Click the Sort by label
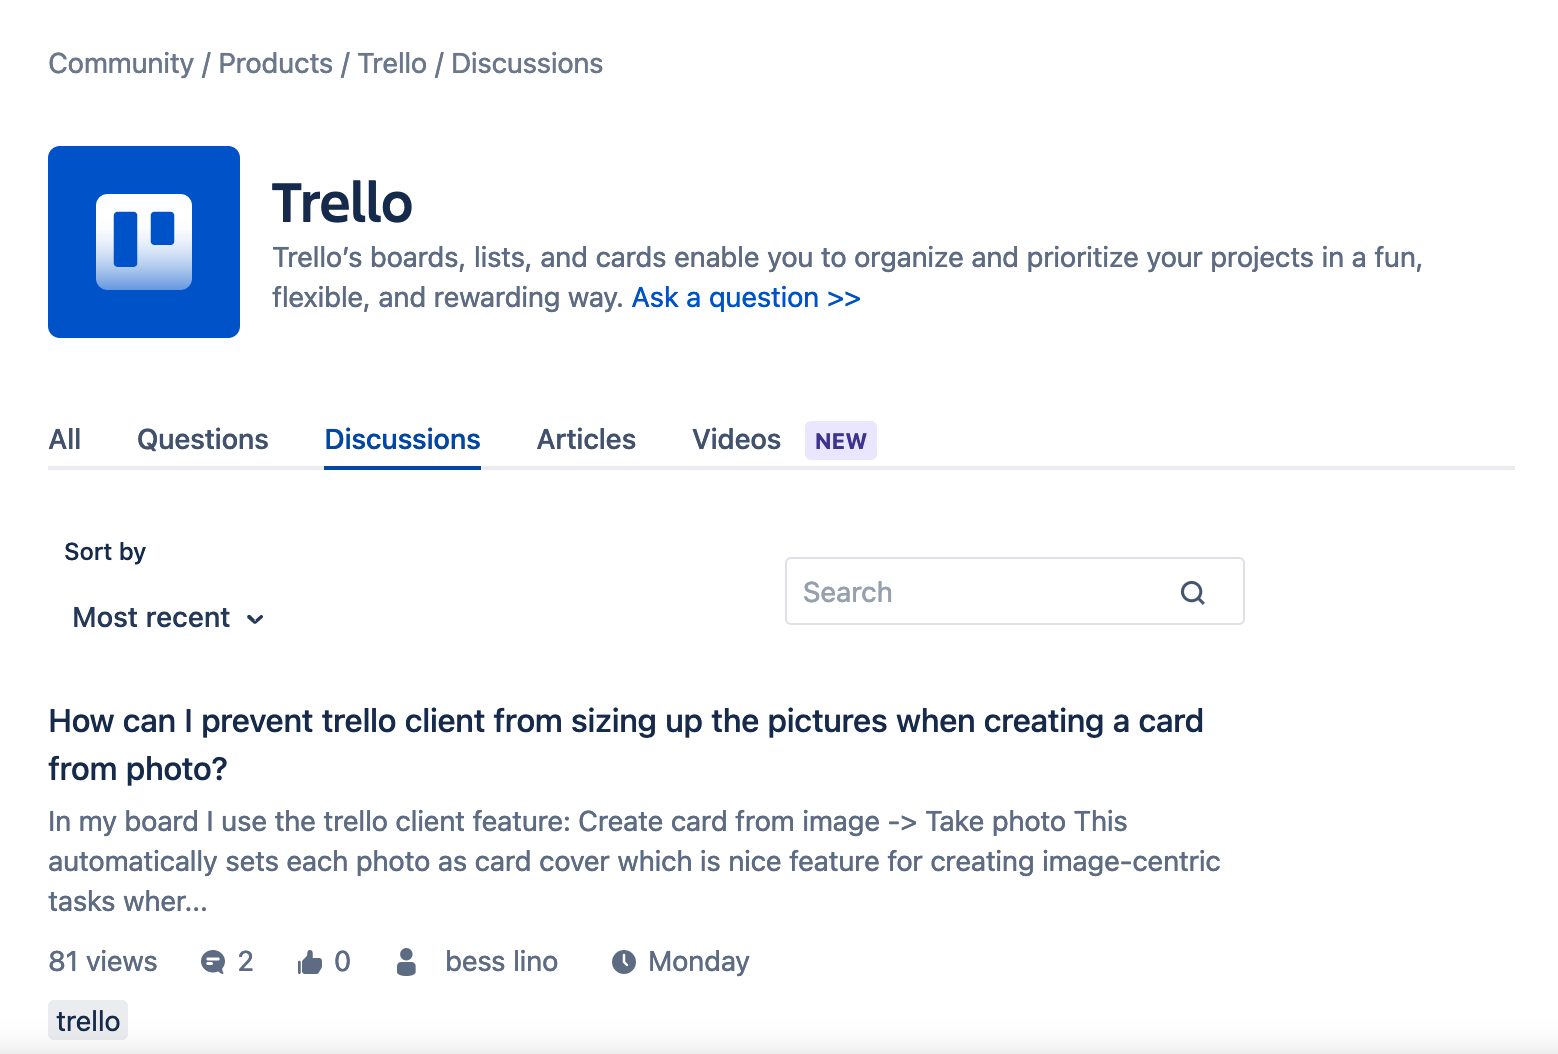 [105, 552]
